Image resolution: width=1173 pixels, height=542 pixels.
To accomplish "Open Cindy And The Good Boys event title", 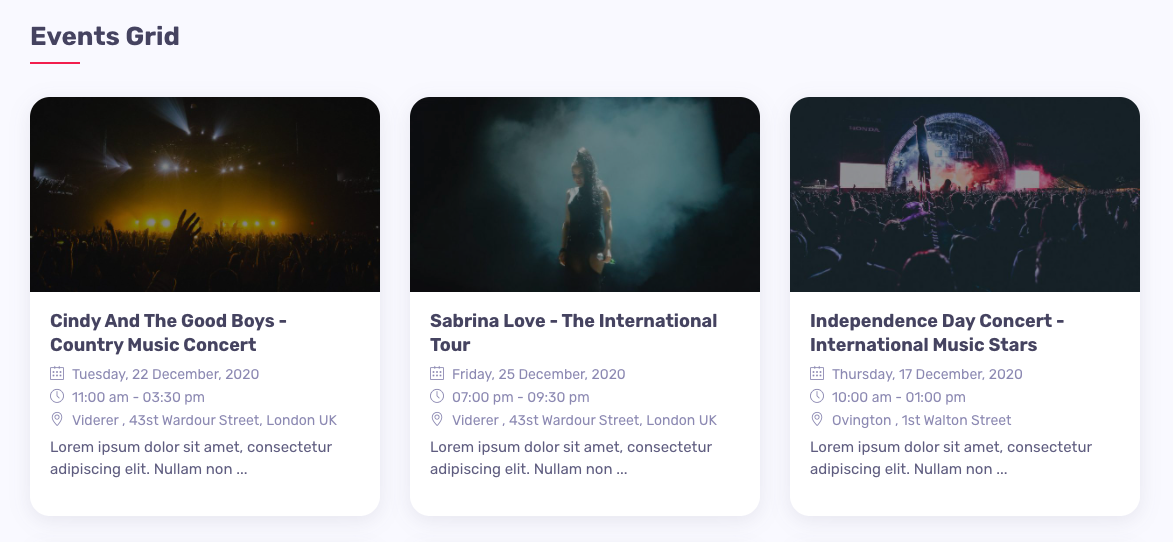I will click(x=168, y=333).
